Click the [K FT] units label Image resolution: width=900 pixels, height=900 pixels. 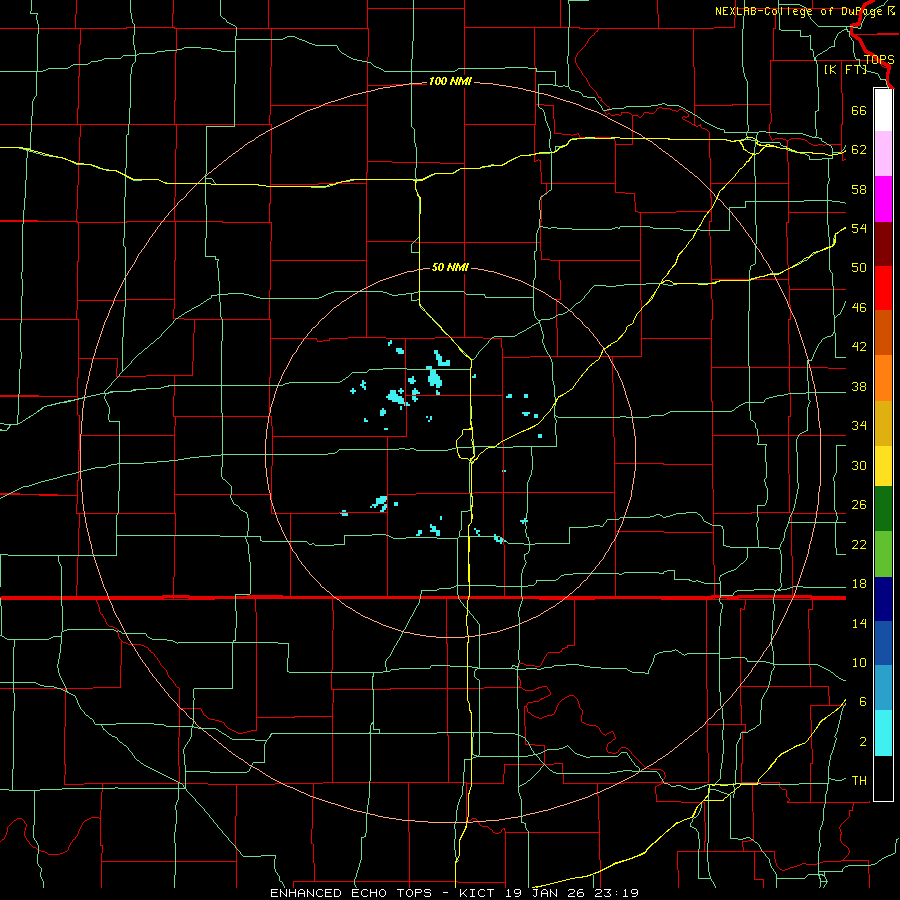[x=845, y=70]
